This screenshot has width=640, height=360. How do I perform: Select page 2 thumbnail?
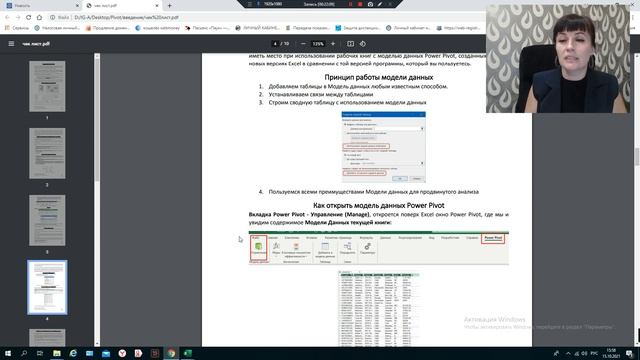pos(47,153)
